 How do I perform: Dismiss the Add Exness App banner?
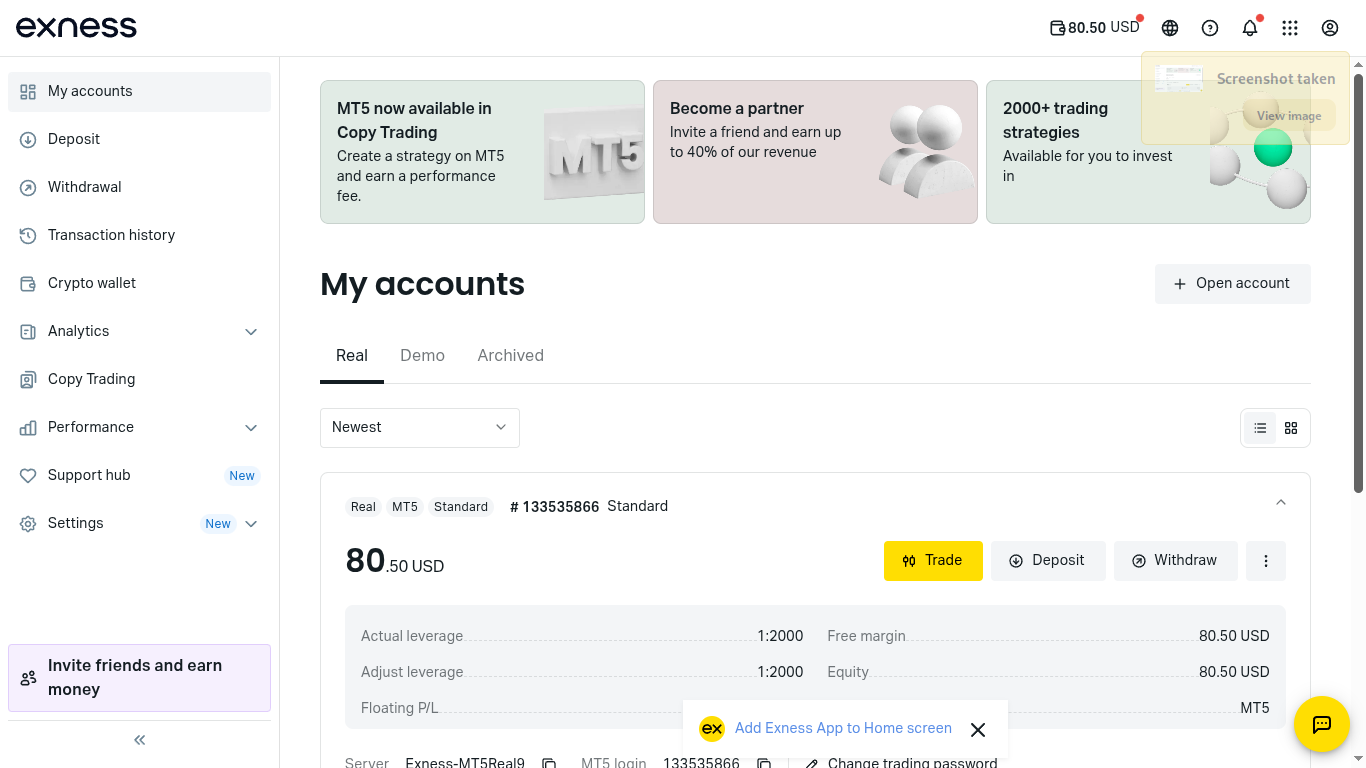point(978,730)
